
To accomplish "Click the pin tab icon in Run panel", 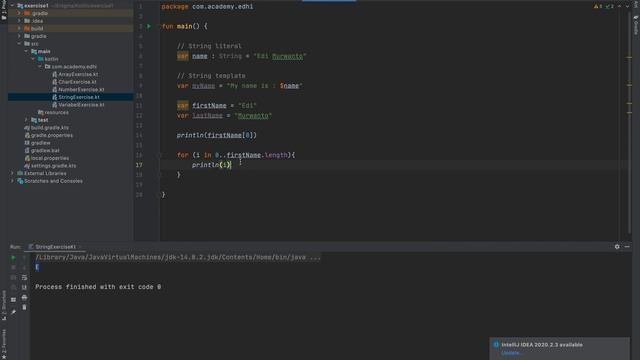I will [13, 312].
